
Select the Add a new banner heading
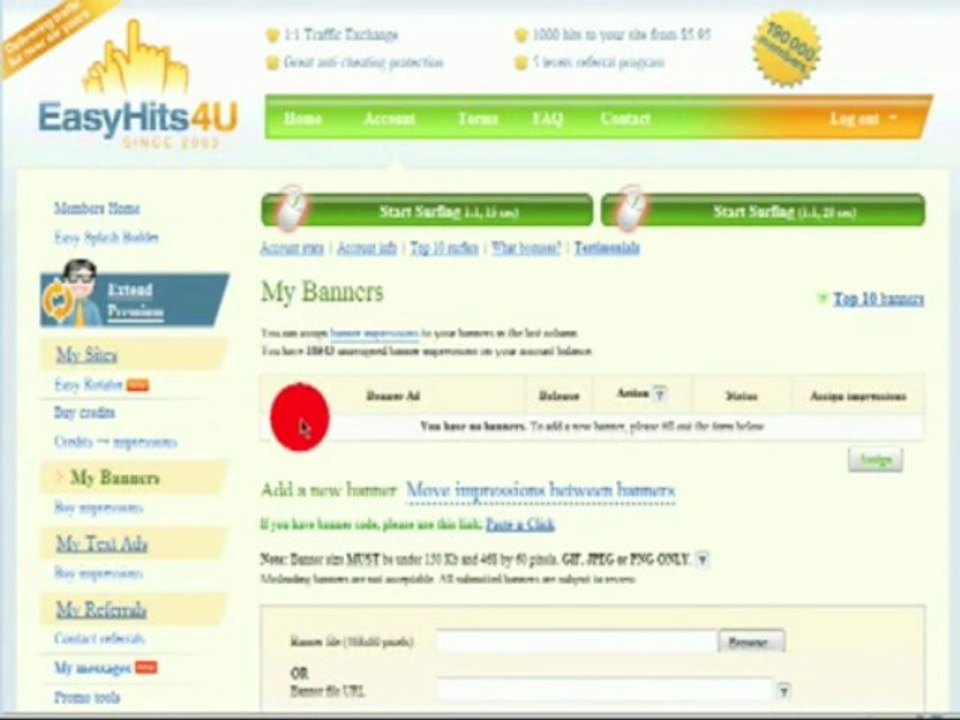coord(329,490)
